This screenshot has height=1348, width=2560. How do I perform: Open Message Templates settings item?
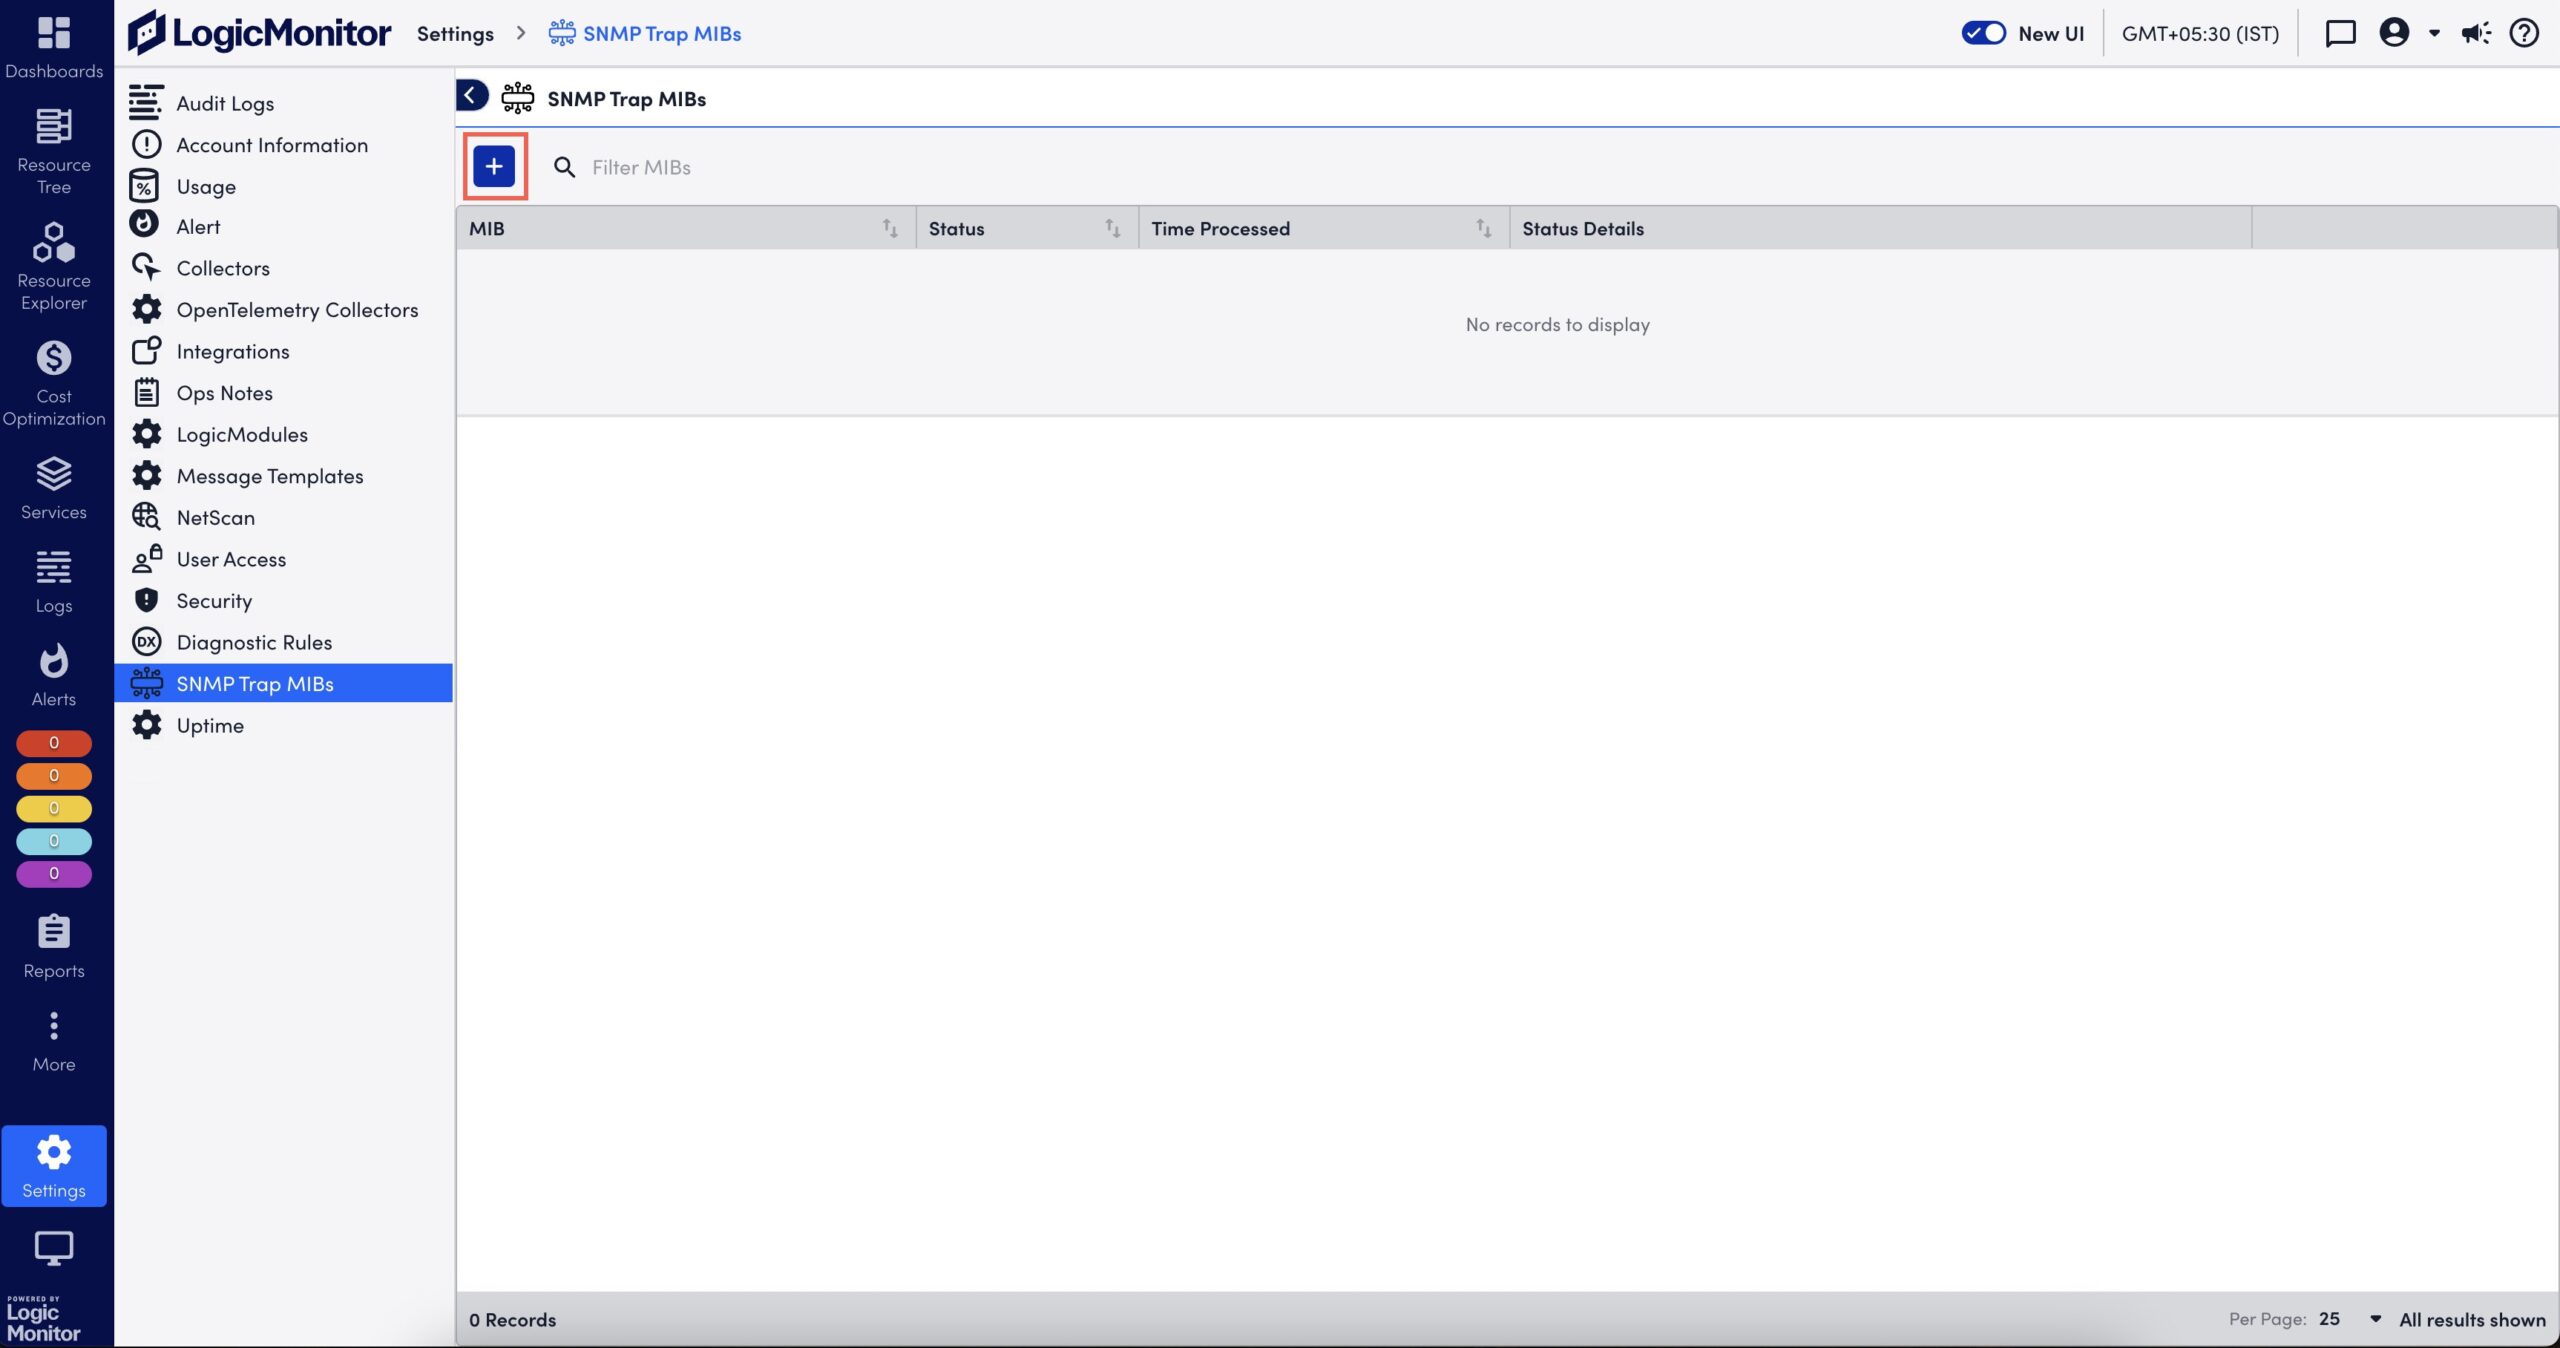click(x=284, y=476)
